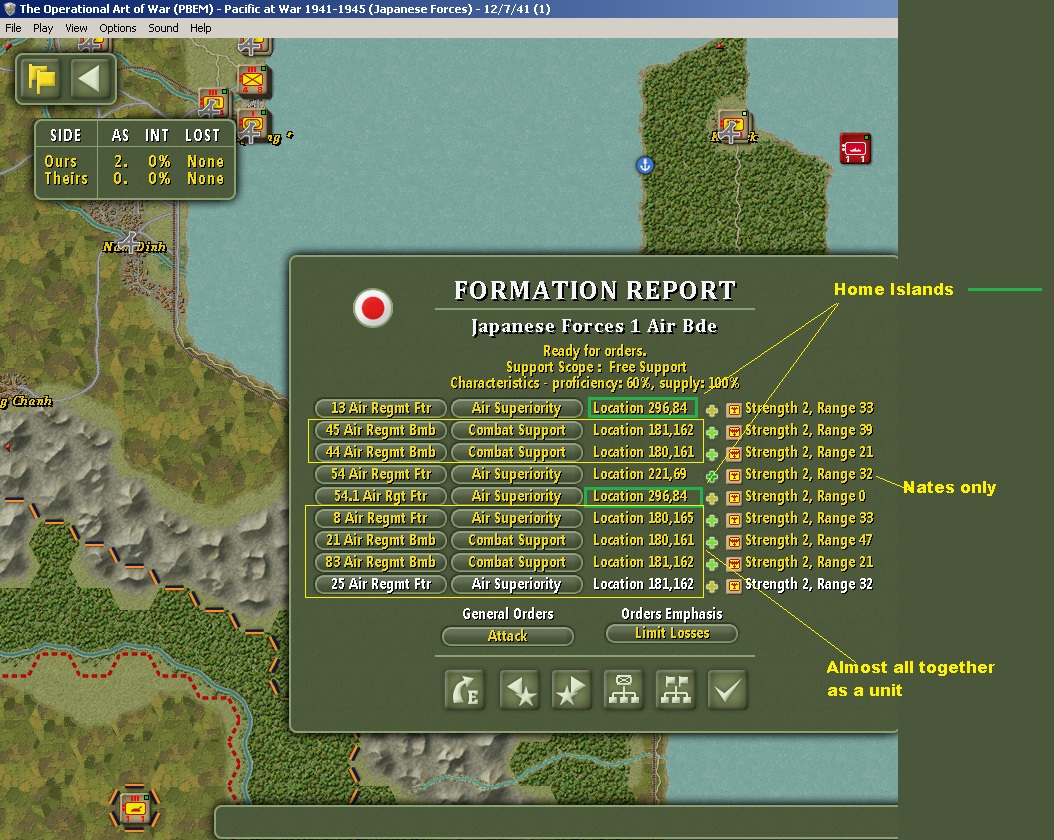Change Combat Support mission for 83 Air Regmt
The width and height of the screenshot is (1054, 840).
coord(516,562)
